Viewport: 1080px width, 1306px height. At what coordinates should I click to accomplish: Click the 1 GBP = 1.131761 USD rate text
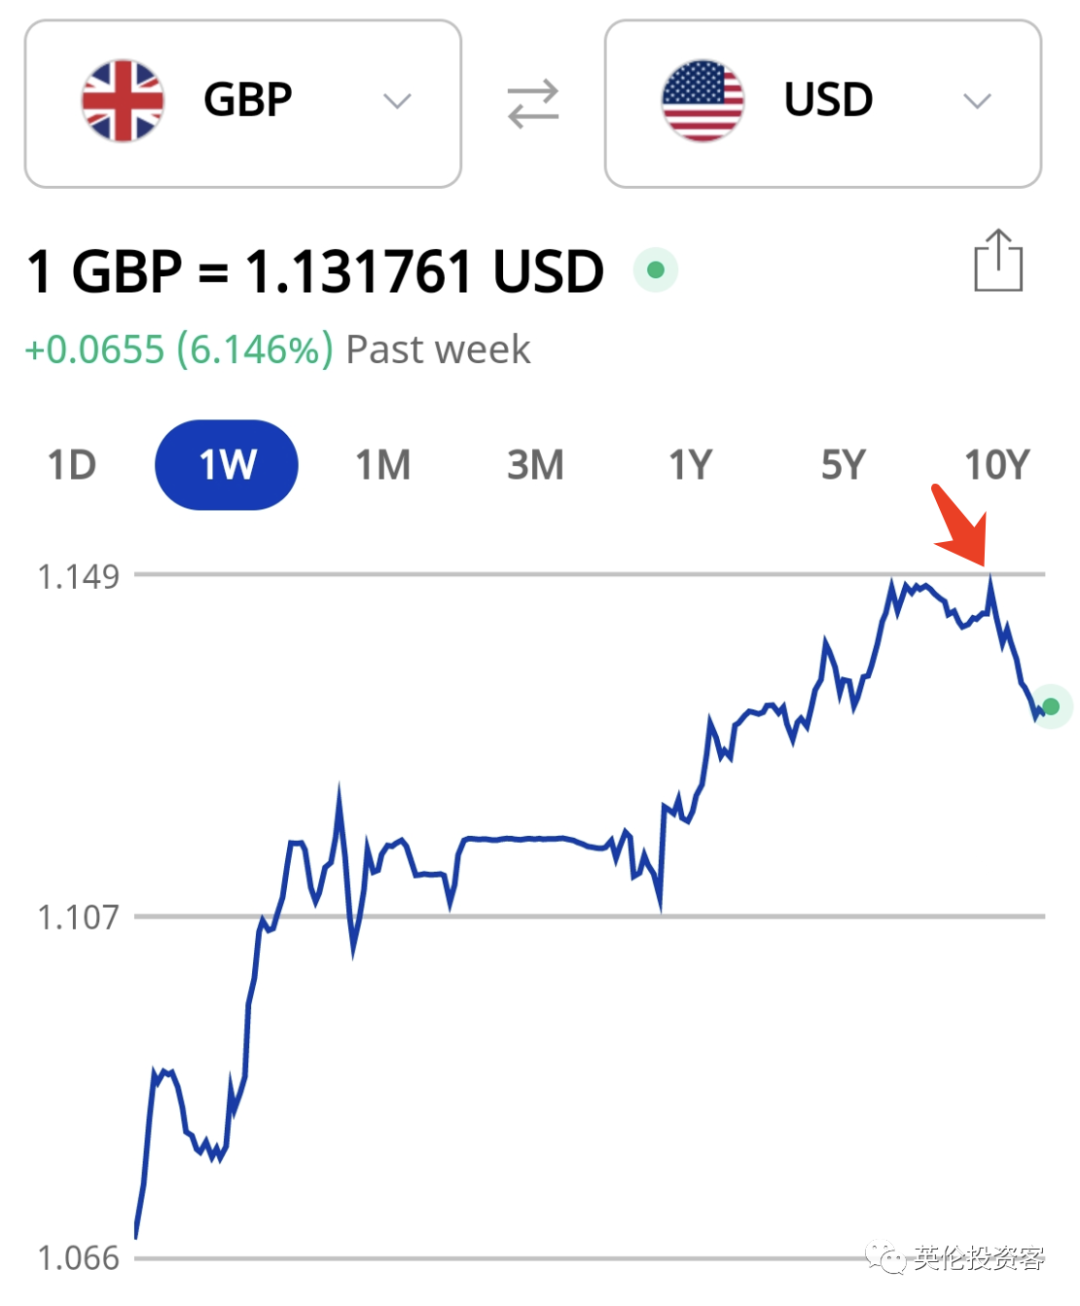click(316, 271)
